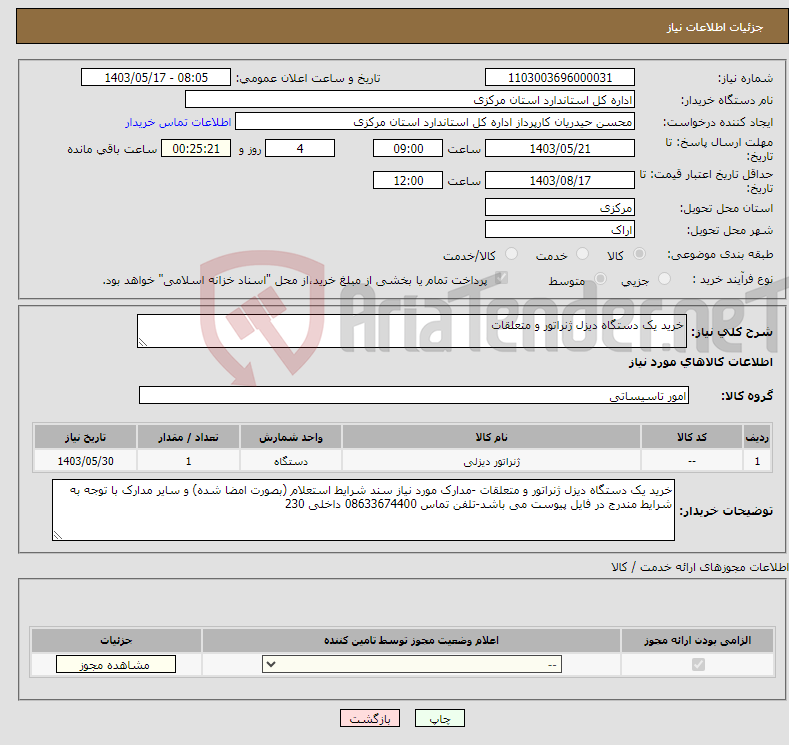Screen dimensions: 789x745
Task: Click the تاریخ نیاز column header
Action: [x=85, y=437]
